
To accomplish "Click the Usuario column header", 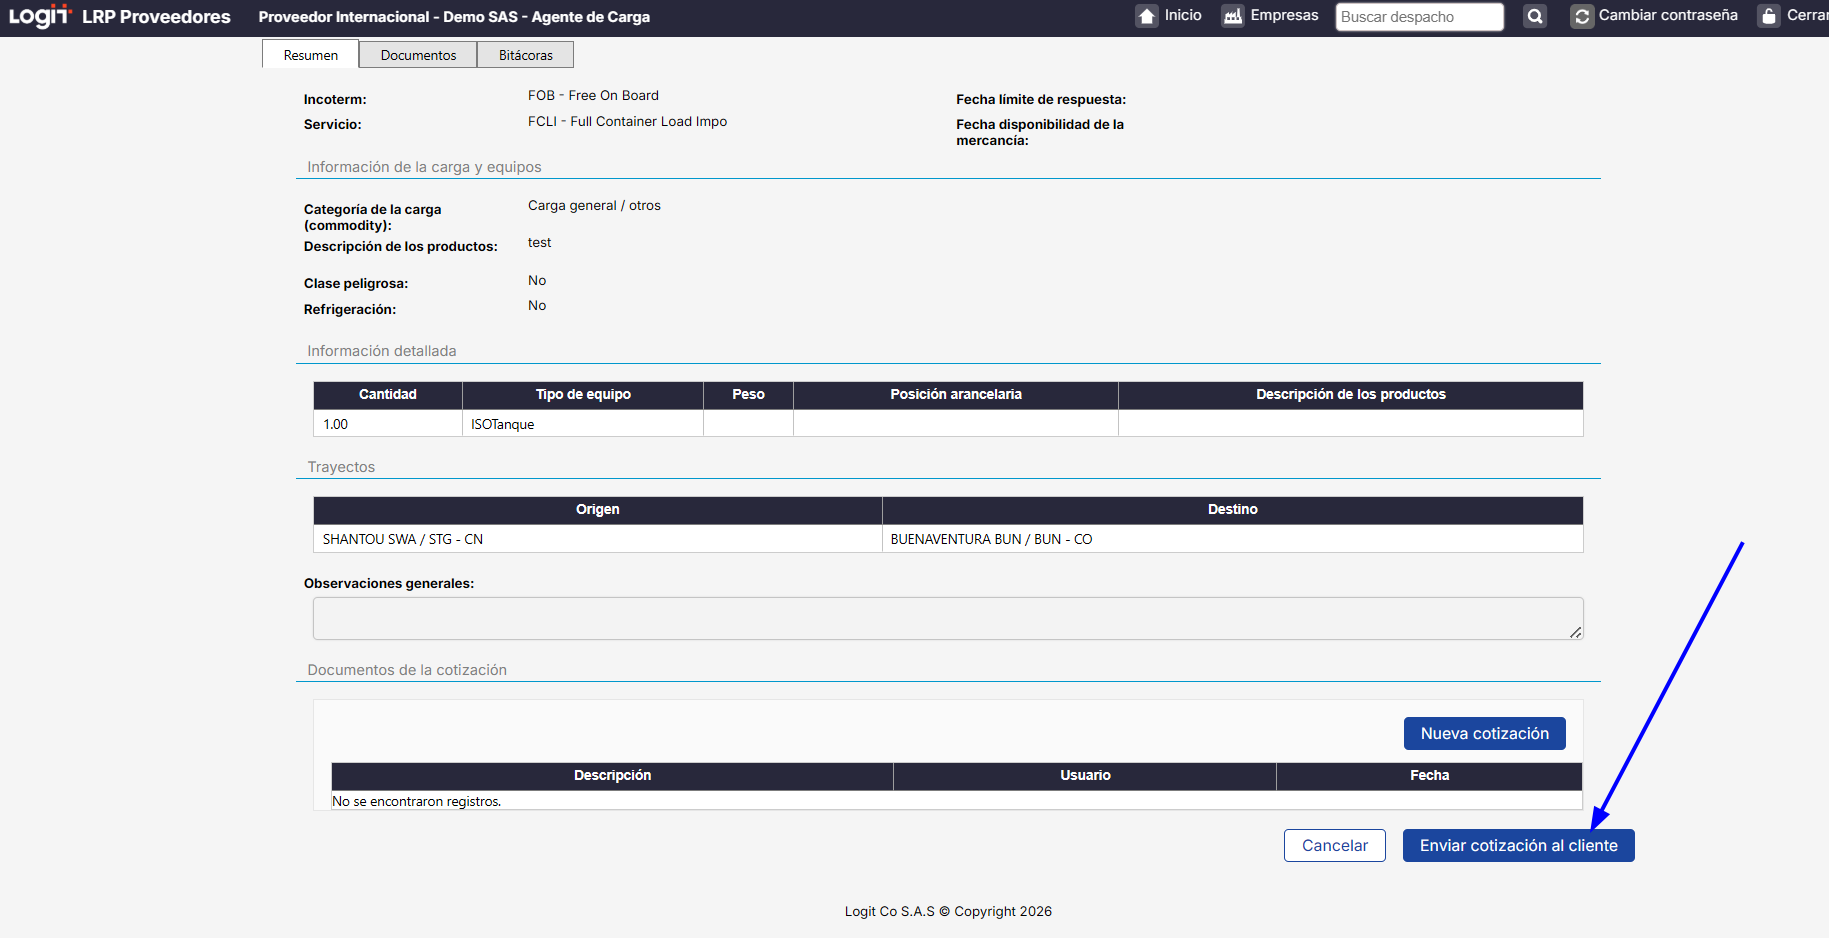I will point(1085,775).
